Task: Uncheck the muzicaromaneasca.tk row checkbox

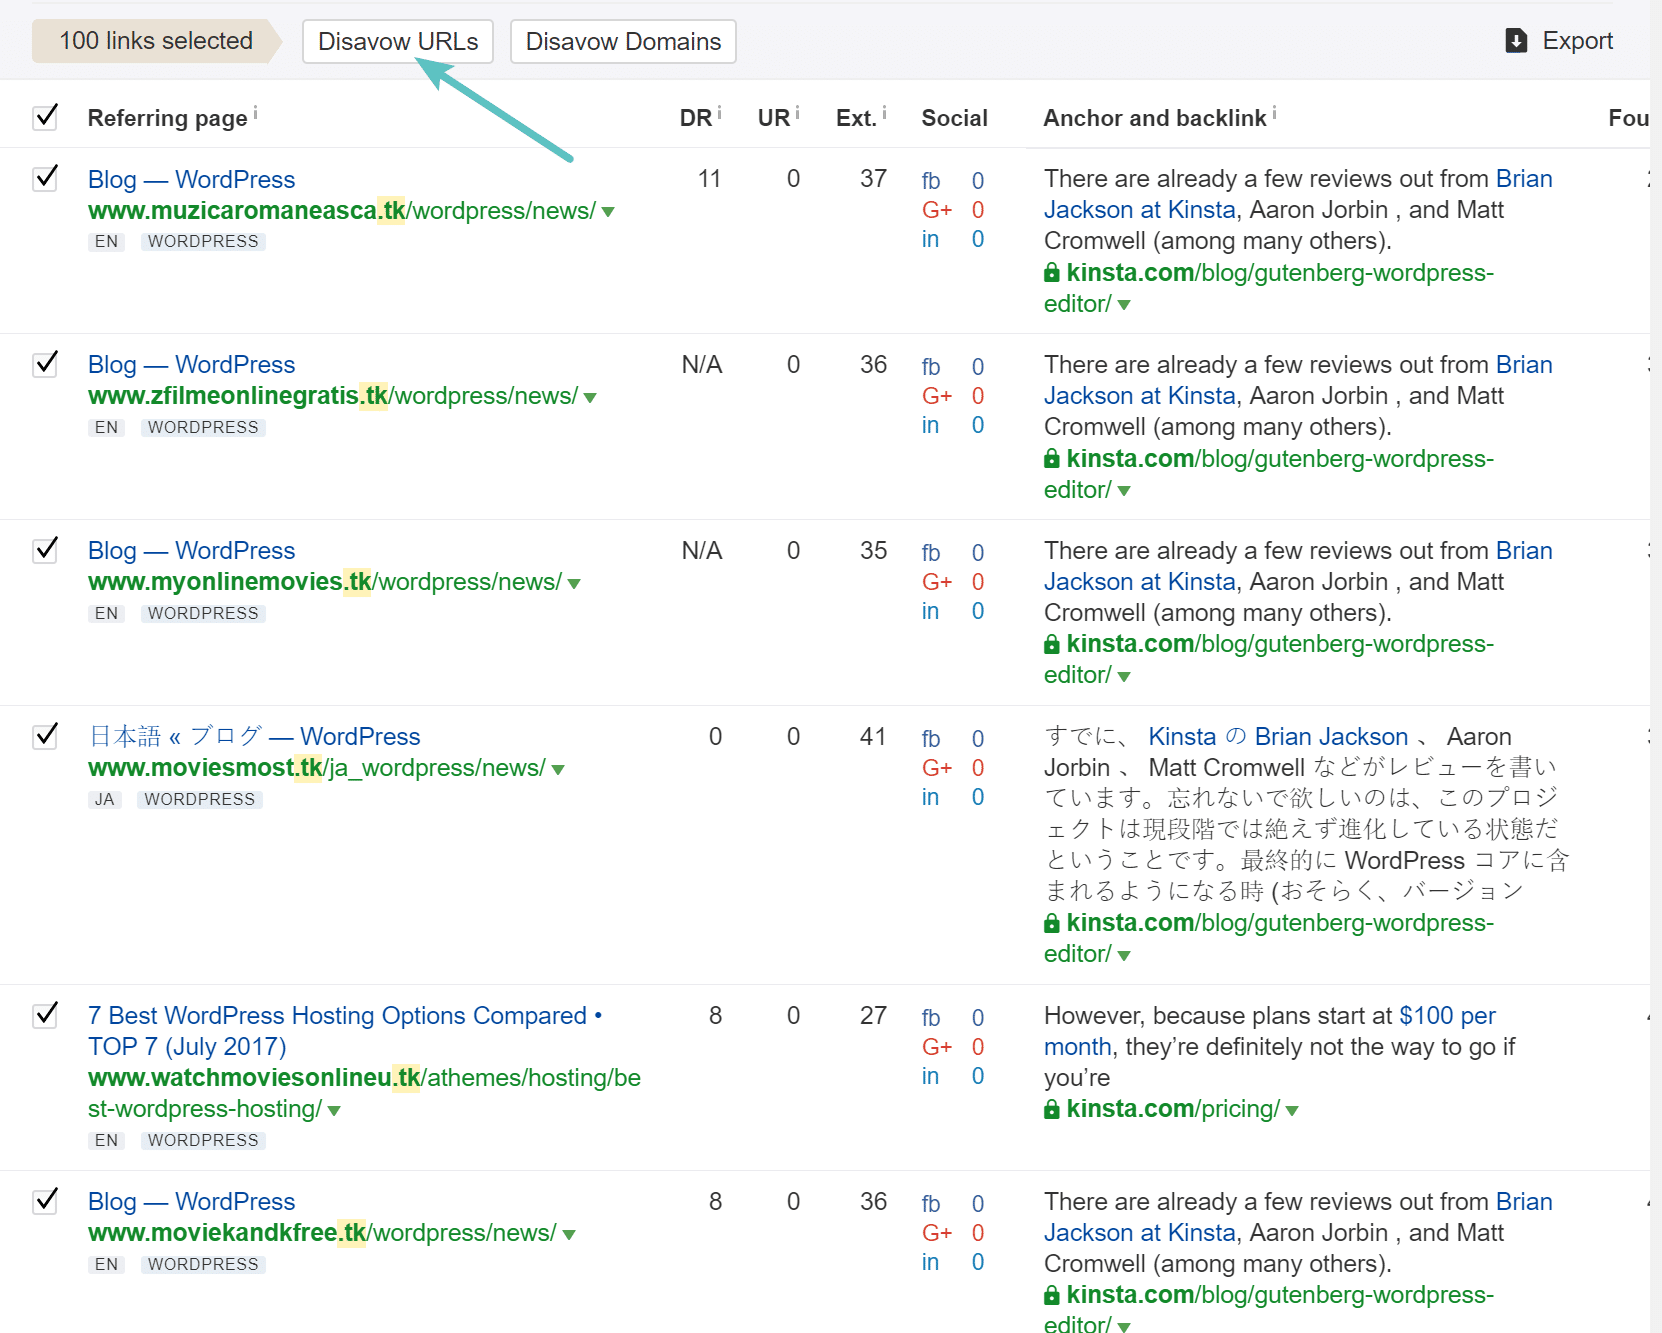Action: point(45,178)
